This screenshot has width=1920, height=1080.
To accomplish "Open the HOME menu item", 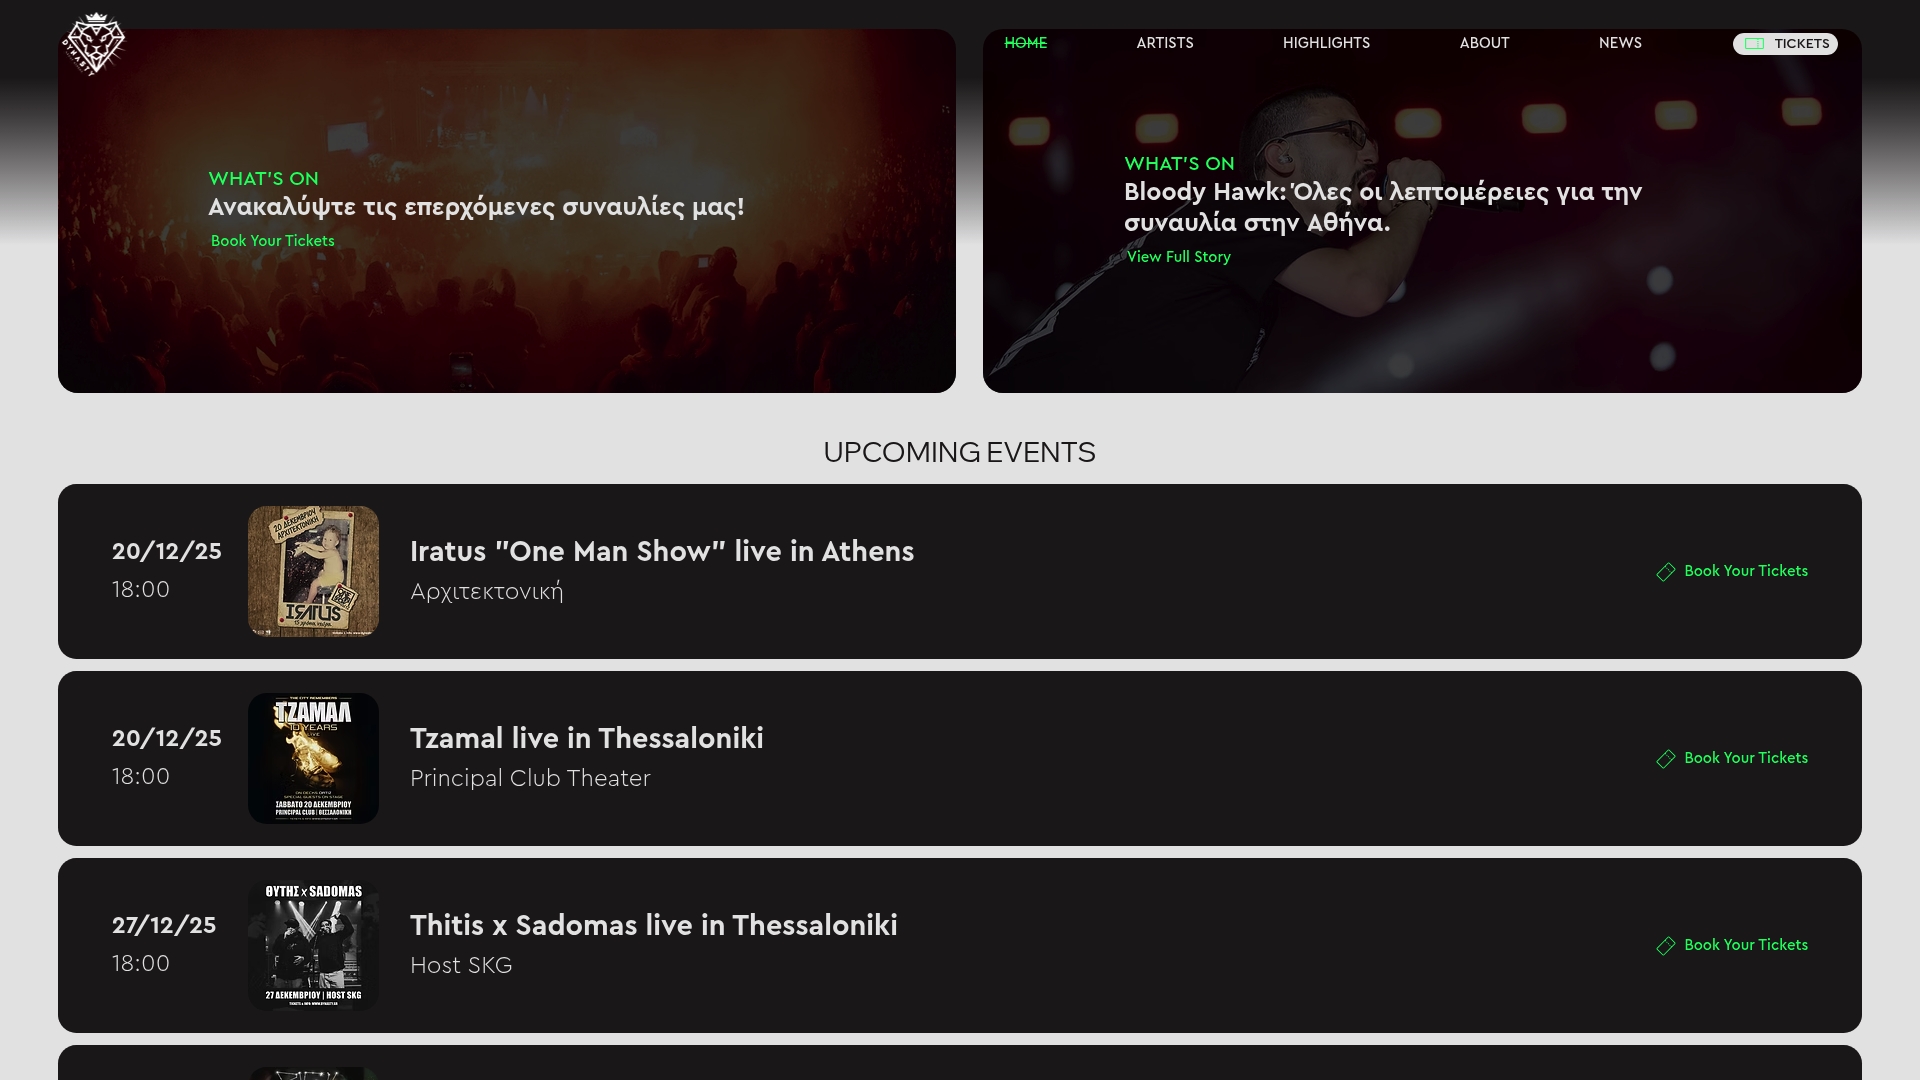I will tap(1025, 43).
